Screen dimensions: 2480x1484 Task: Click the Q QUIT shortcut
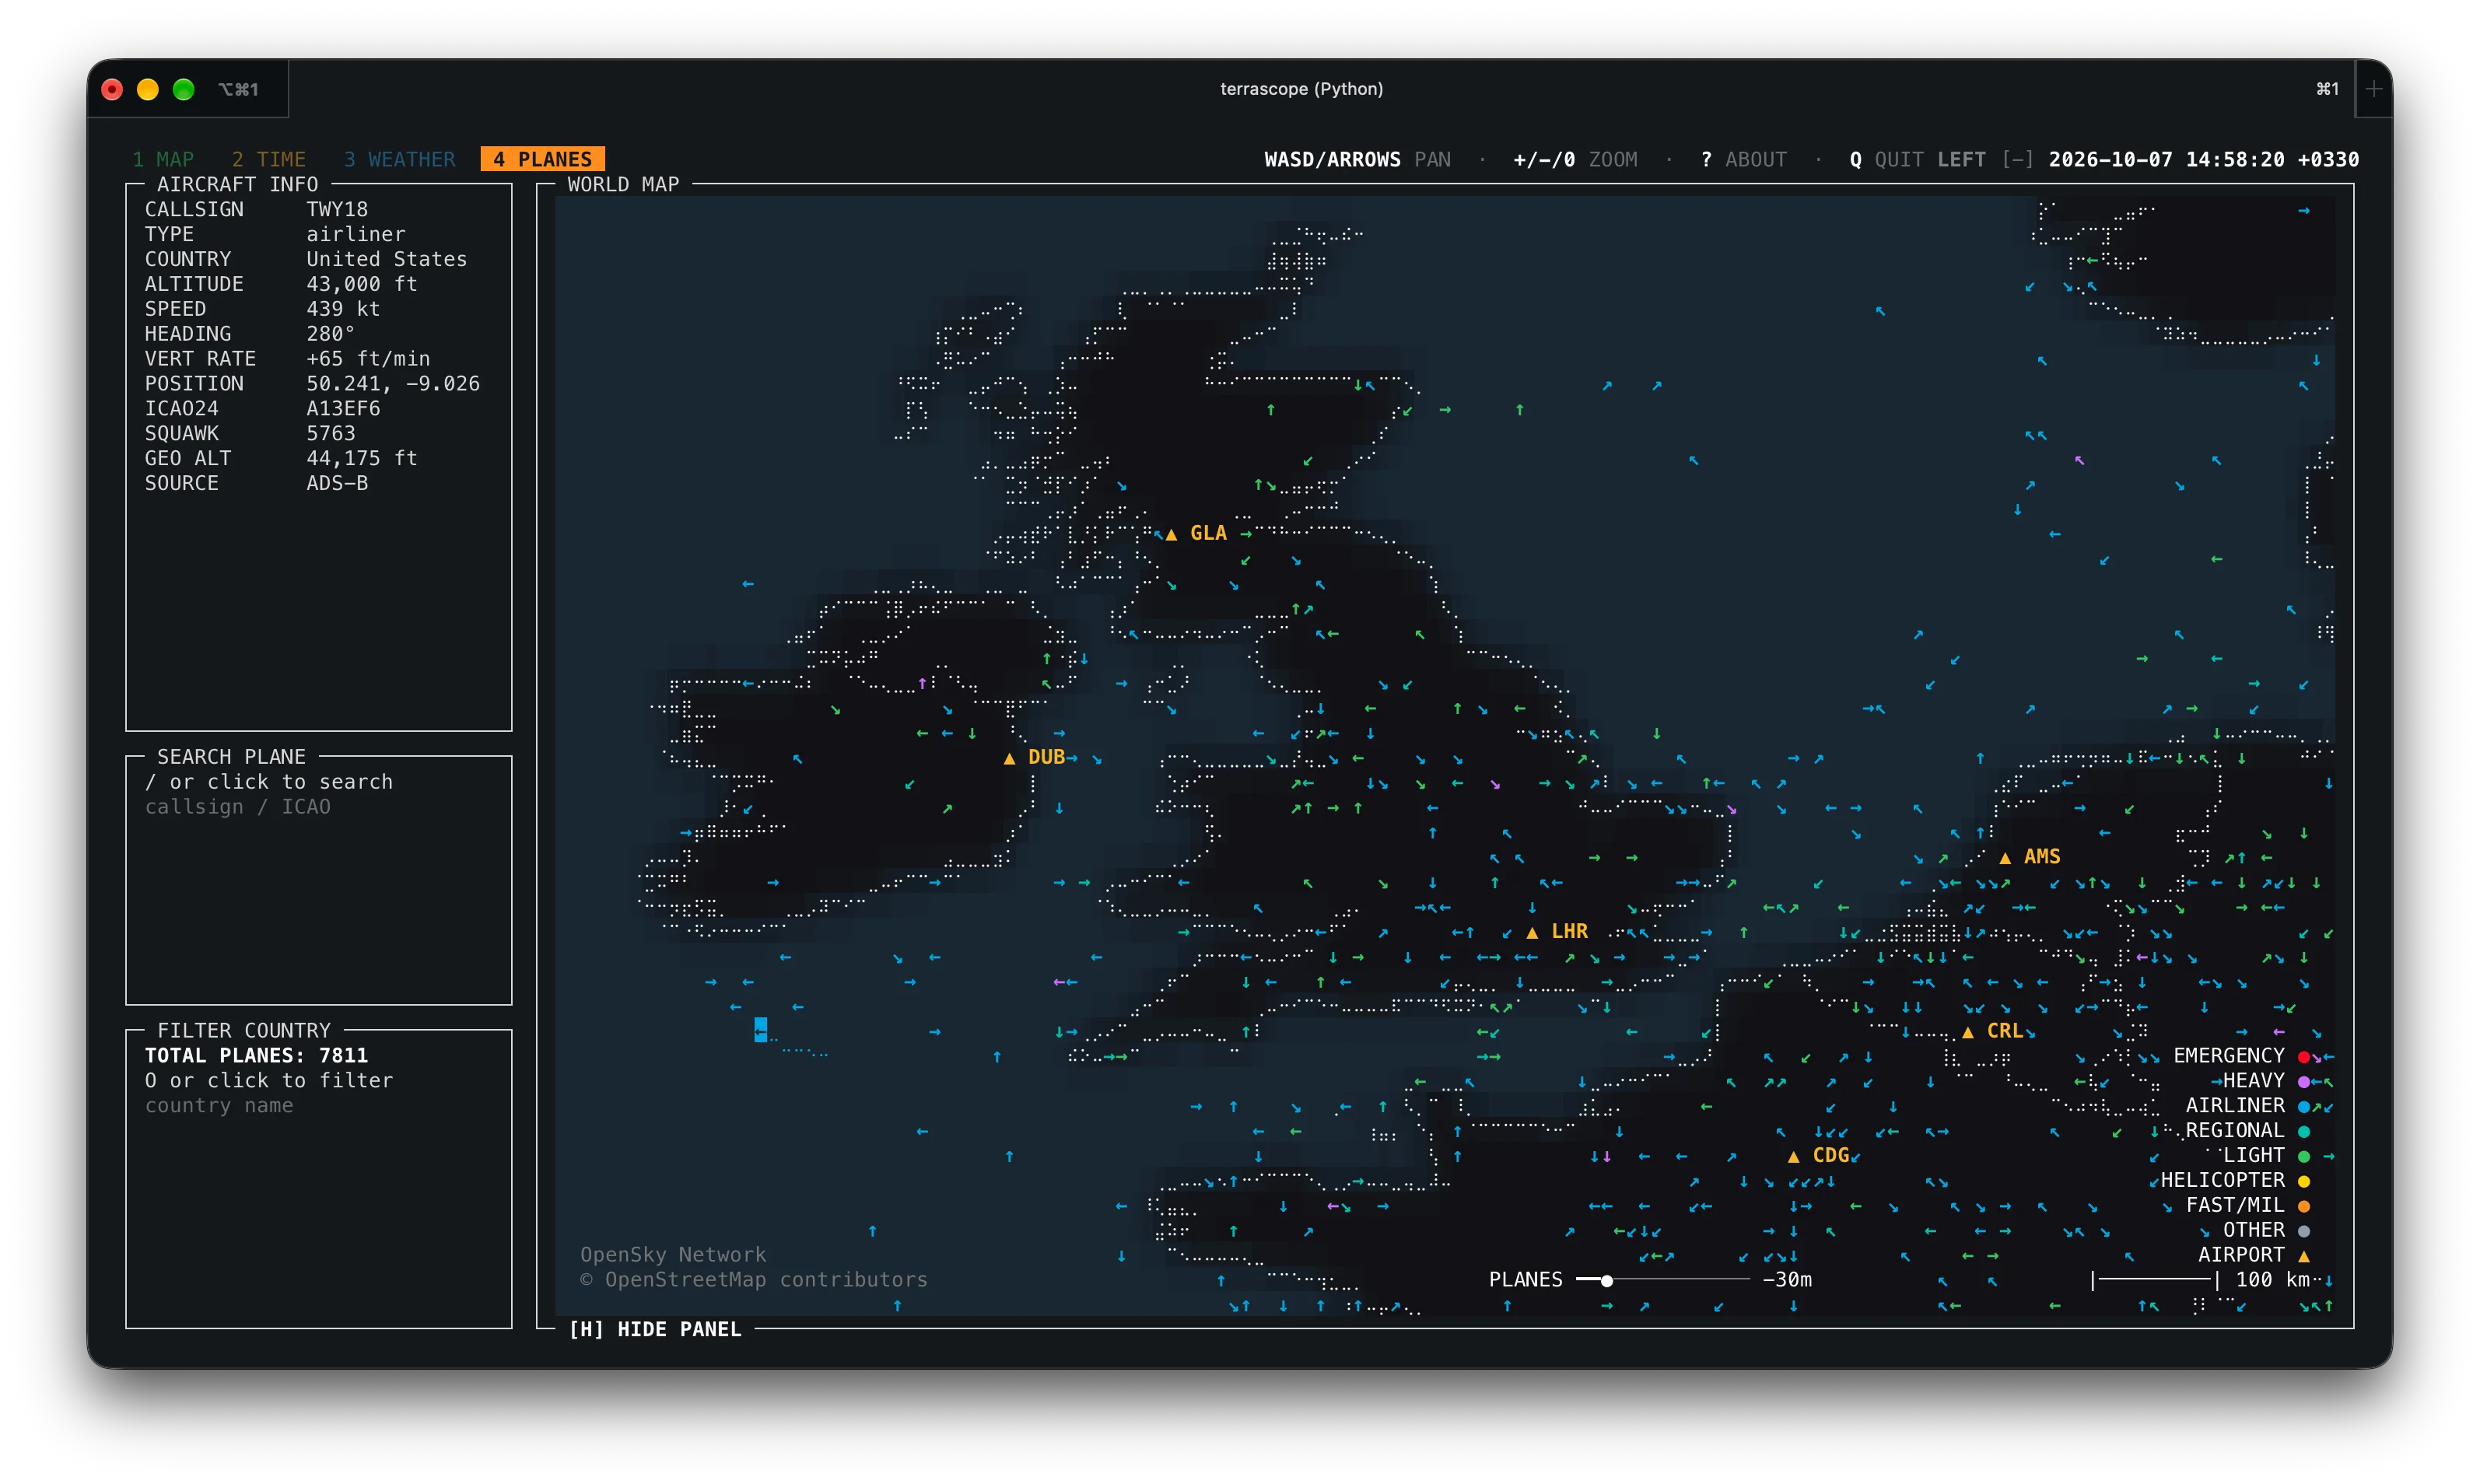click(1886, 159)
